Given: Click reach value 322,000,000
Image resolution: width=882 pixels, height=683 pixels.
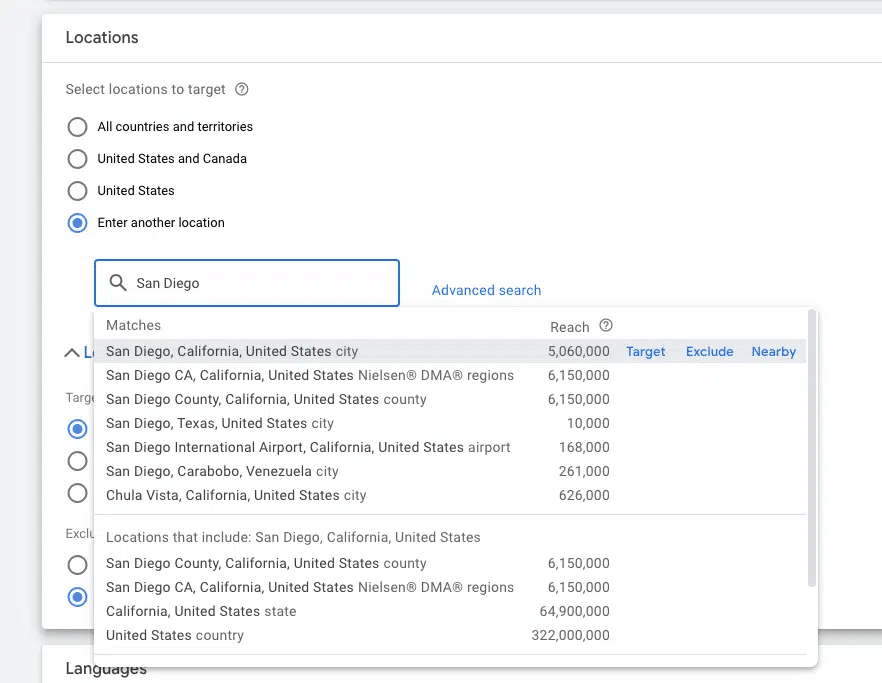Looking at the screenshot, I should 570,635.
